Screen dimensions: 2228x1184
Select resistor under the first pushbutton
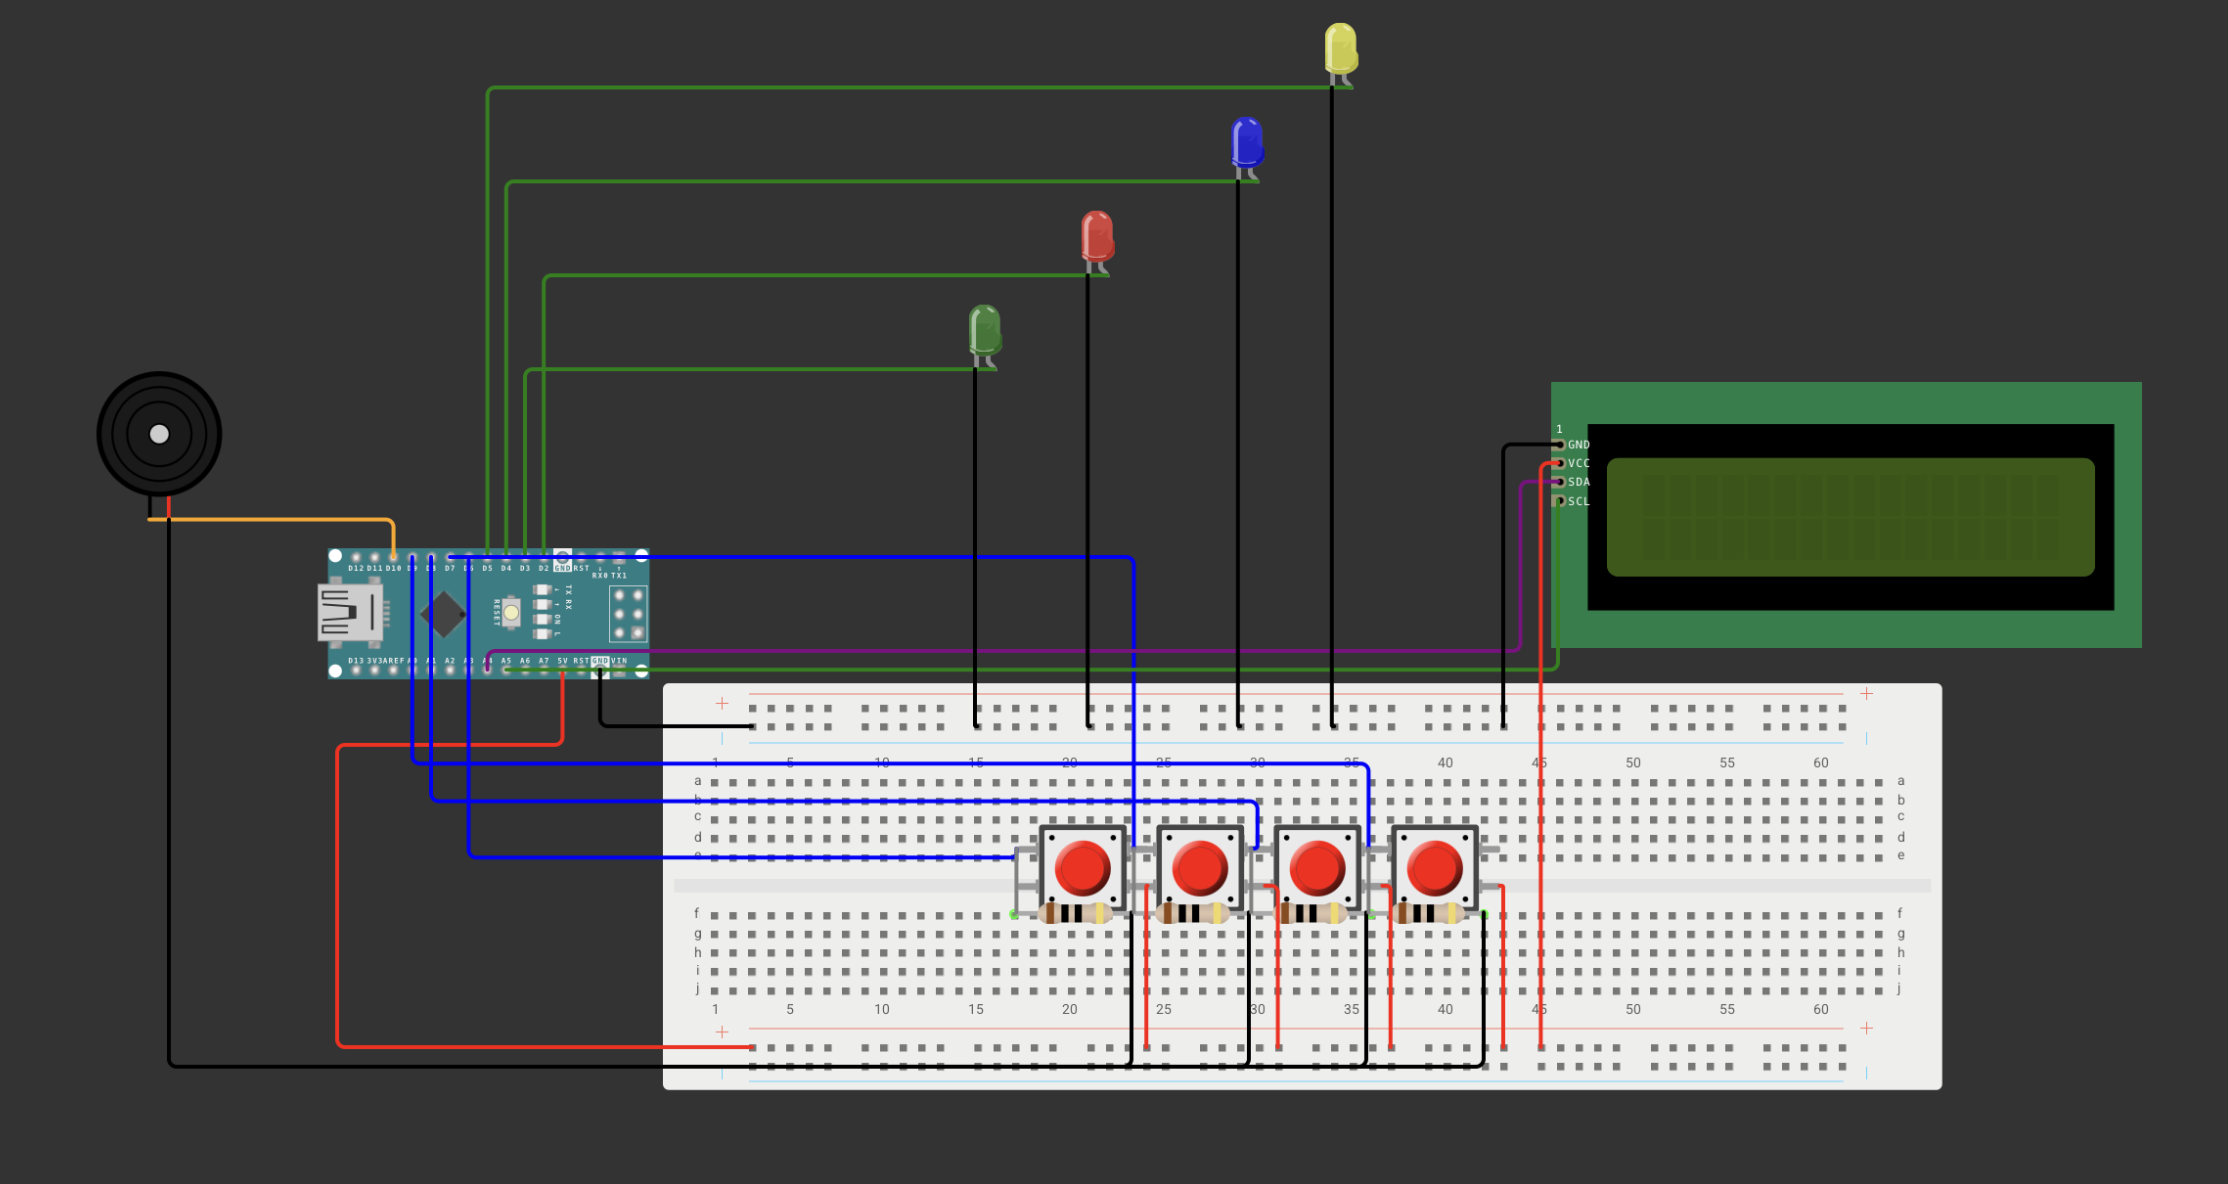1075,913
